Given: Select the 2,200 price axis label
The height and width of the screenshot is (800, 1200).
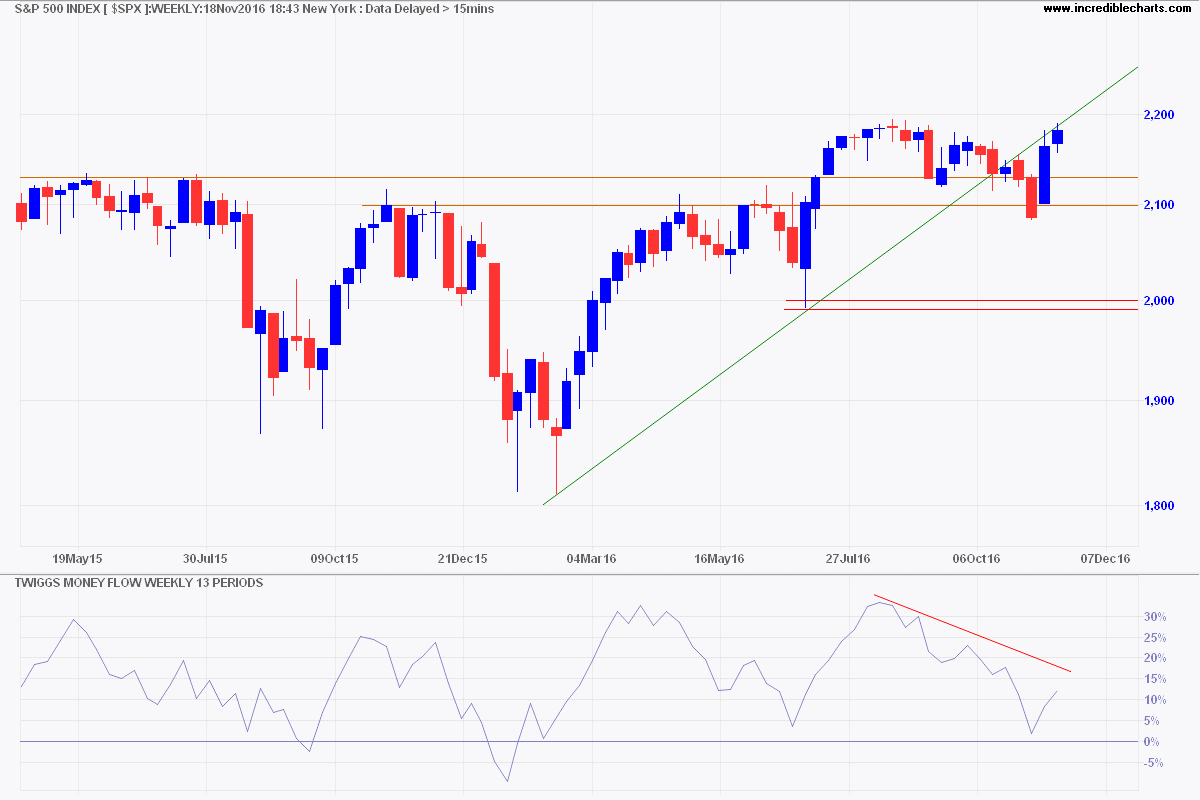Looking at the screenshot, I should click(x=1161, y=115).
